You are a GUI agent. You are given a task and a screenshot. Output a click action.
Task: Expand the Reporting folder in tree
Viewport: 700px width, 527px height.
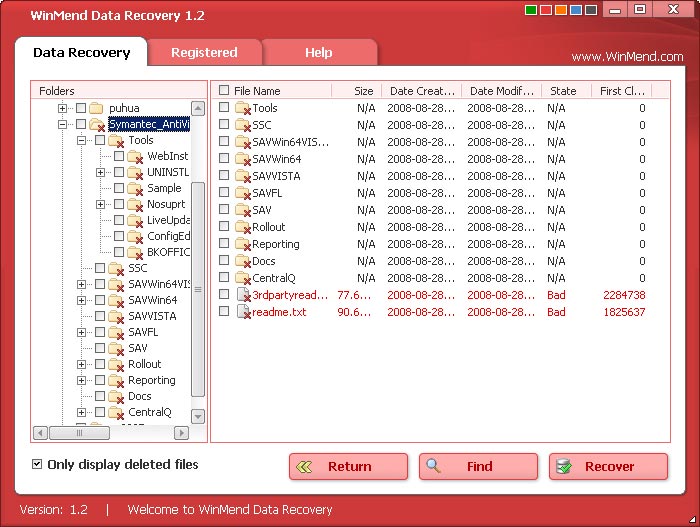click(82, 380)
